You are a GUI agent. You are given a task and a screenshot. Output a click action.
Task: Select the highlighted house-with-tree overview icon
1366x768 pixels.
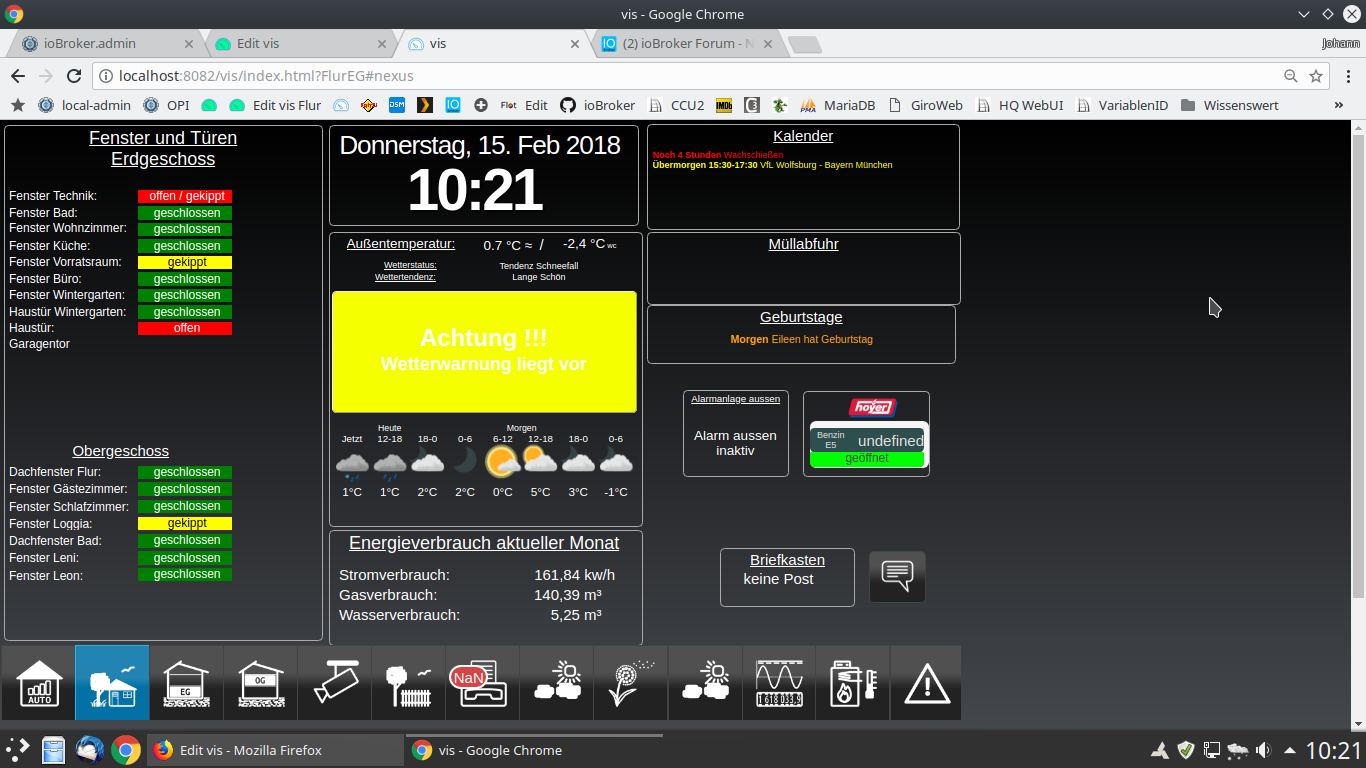(x=112, y=683)
